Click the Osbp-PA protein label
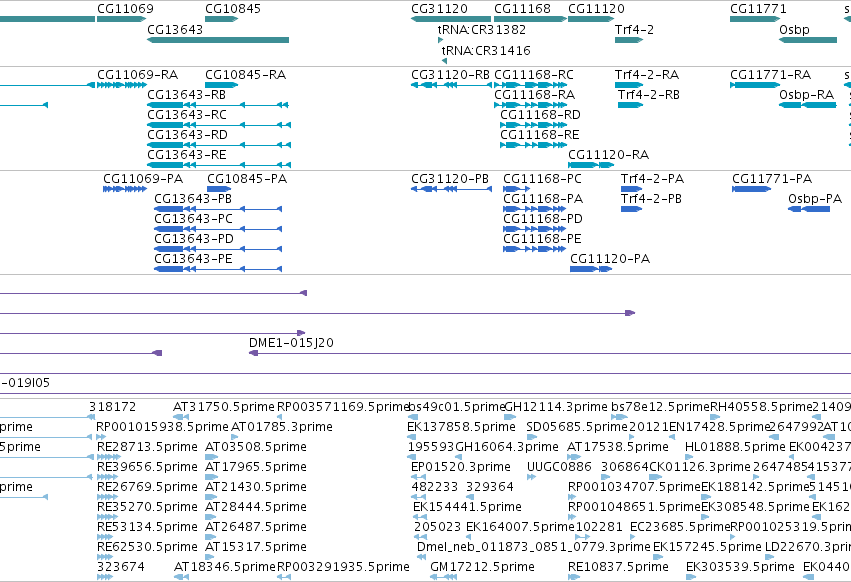The image size is (851, 582). (815, 199)
